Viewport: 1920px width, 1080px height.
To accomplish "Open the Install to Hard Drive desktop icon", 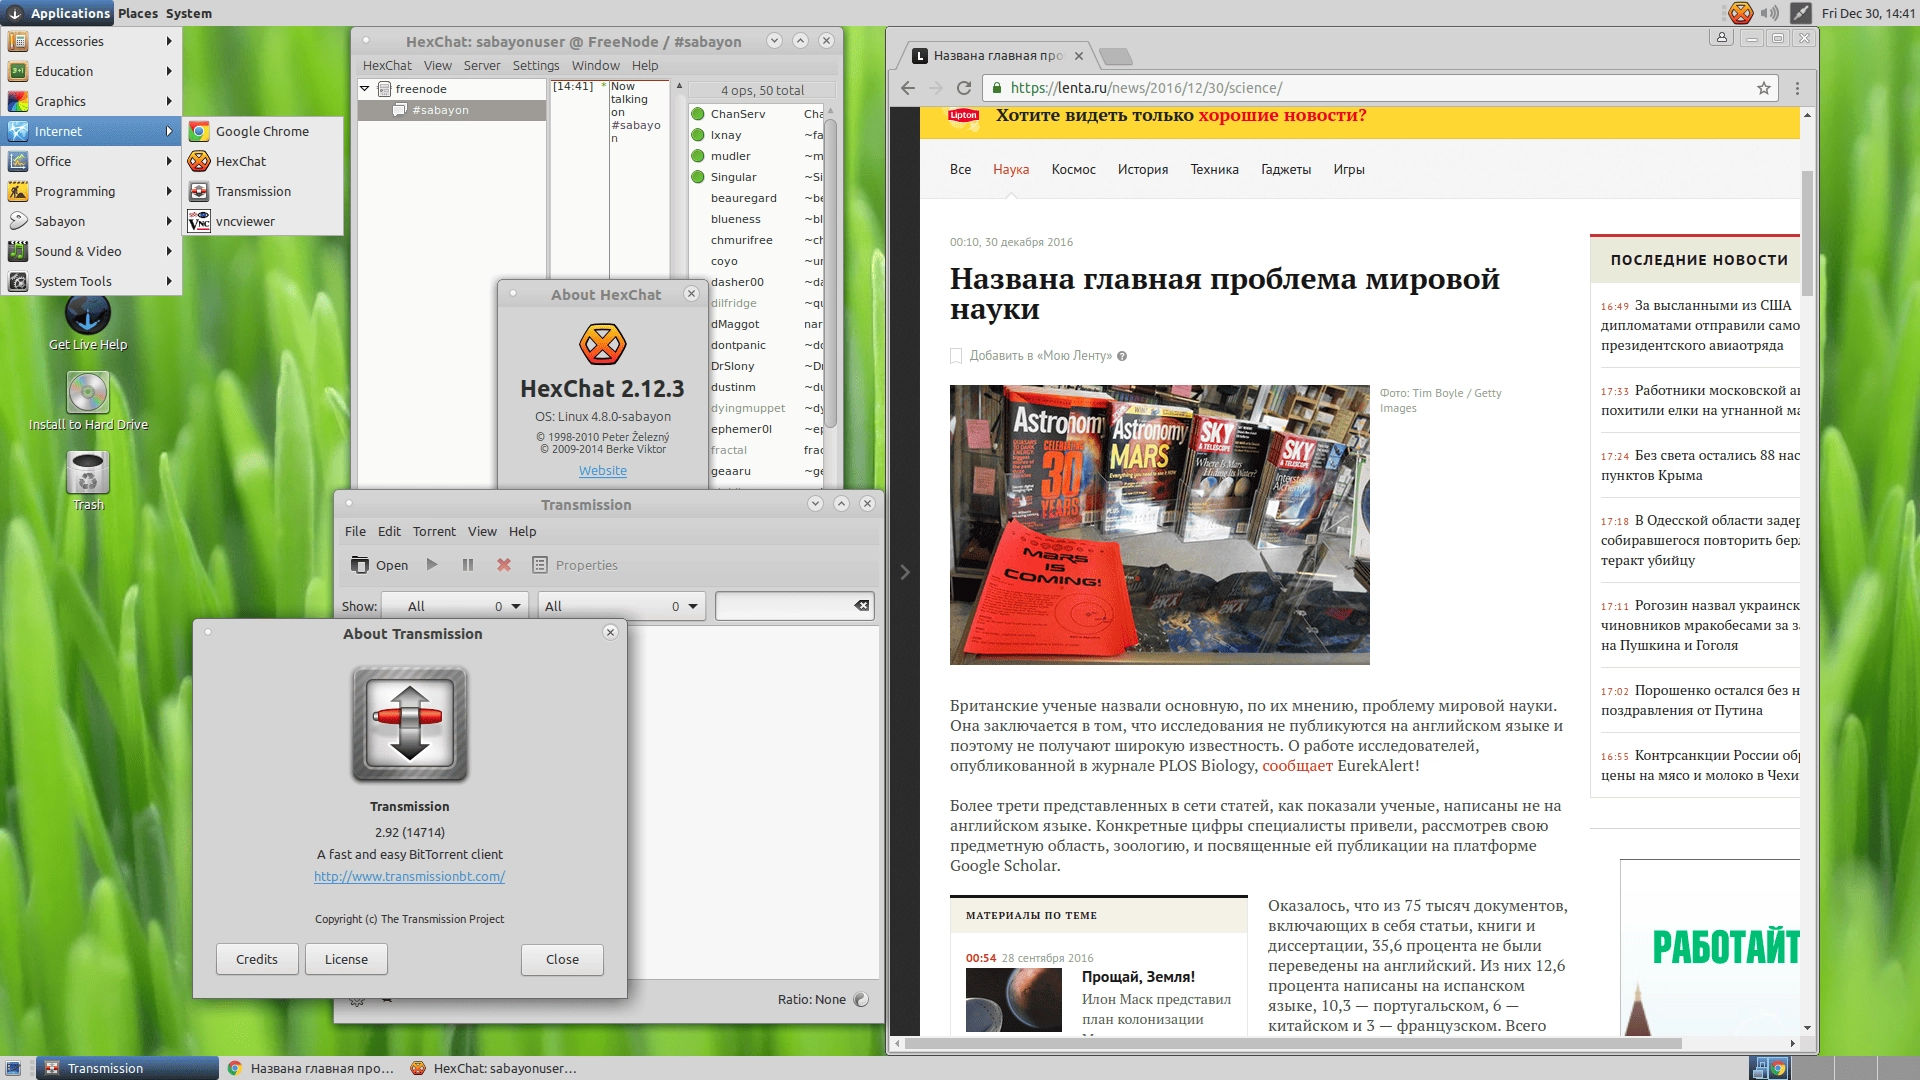I will (88, 400).
